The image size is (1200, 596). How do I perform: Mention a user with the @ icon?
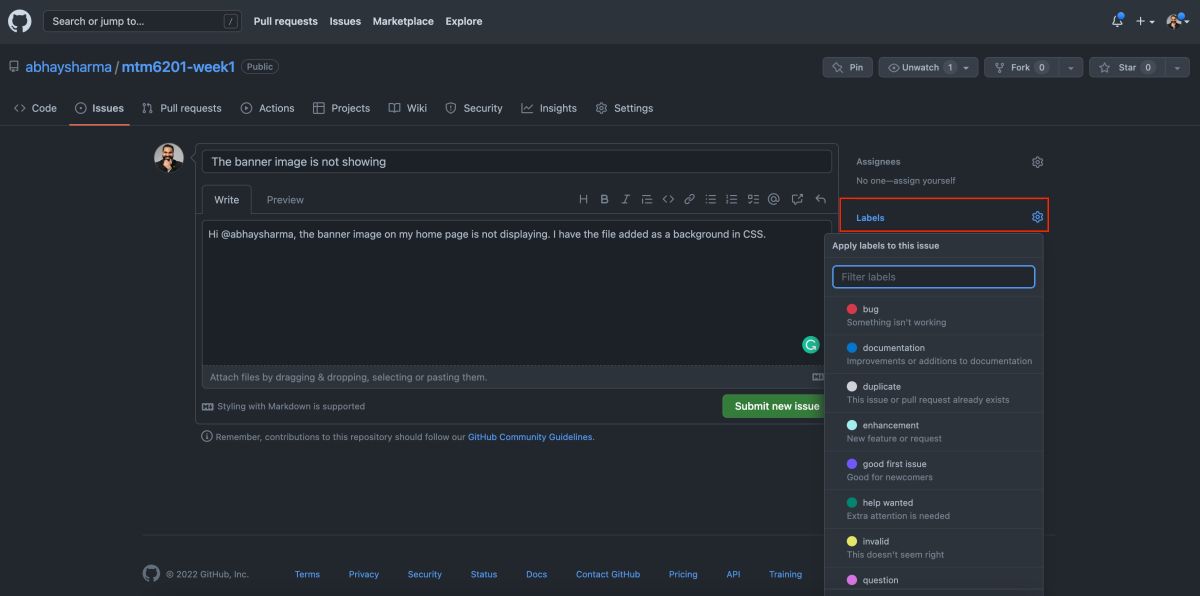tap(774, 199)
